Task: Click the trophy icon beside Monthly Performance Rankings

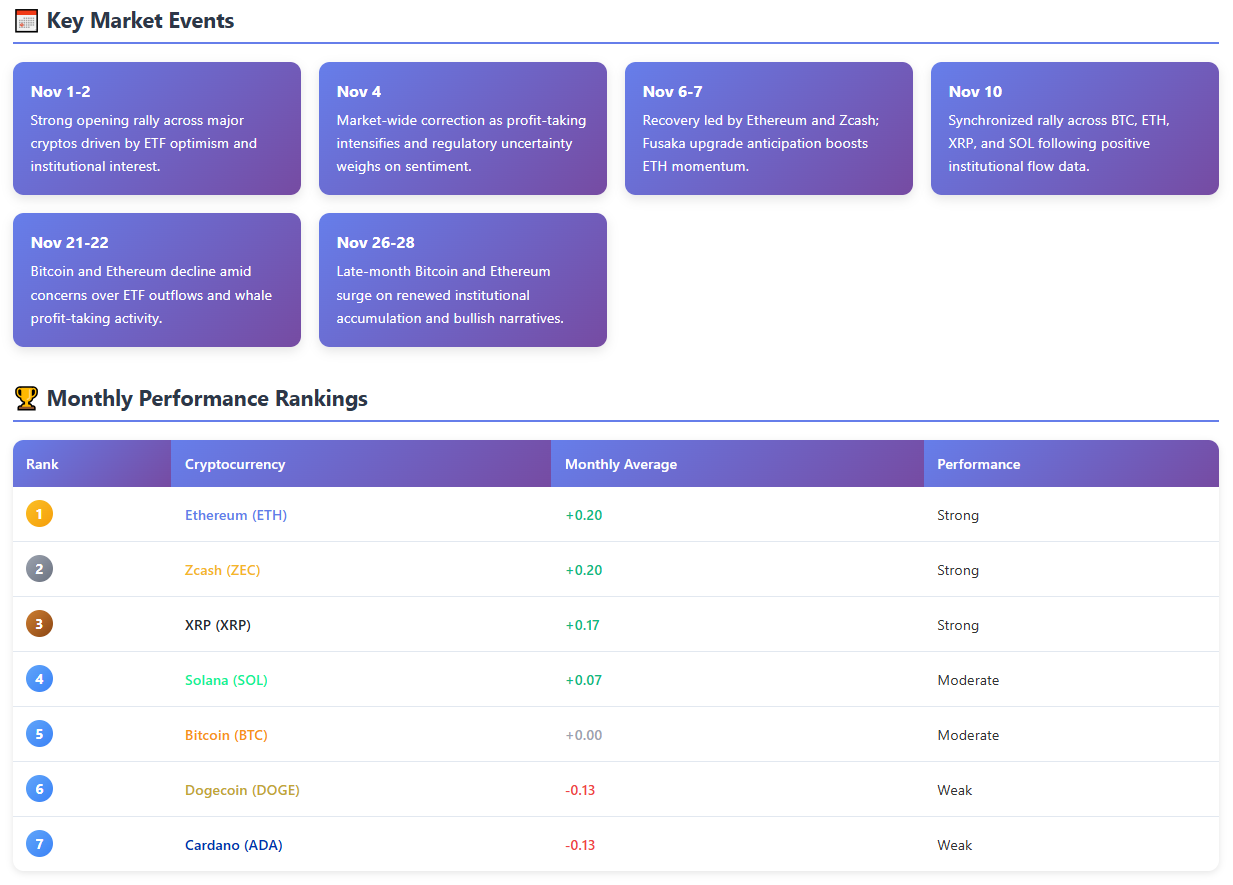Action: point(27,399)
